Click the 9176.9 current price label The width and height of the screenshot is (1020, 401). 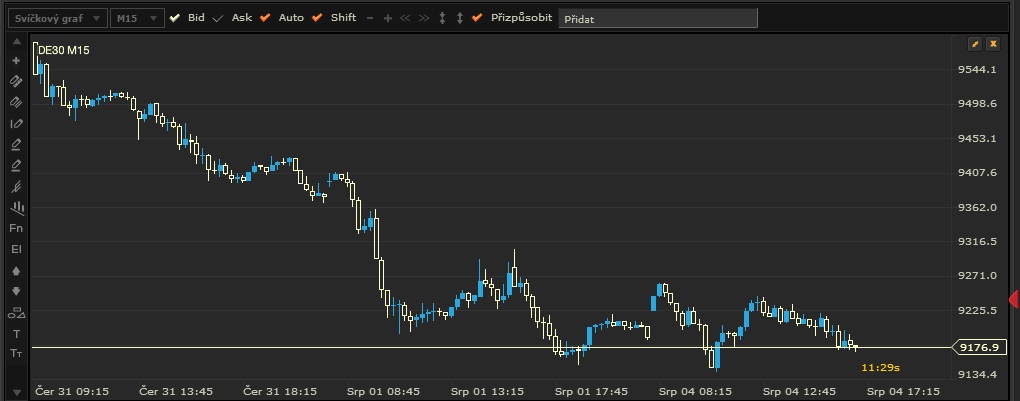tap(978, 348)
